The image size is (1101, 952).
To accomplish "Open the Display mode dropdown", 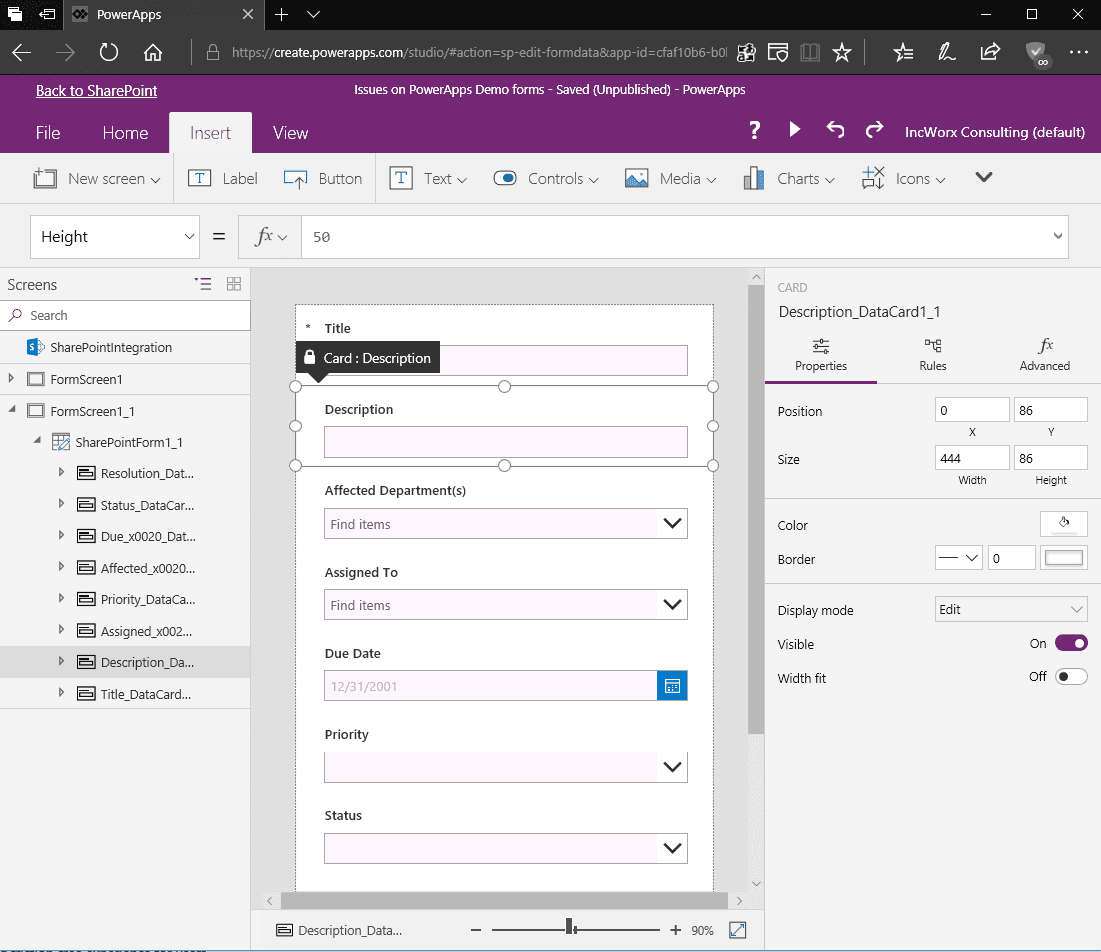I will tap(1010, 610).
